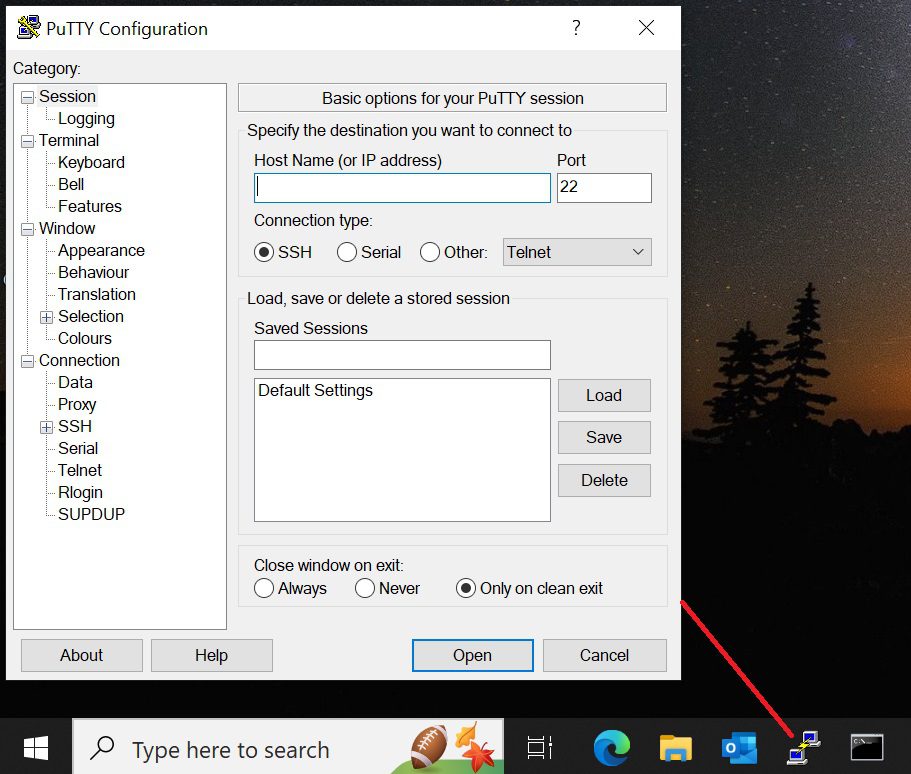911x774 pixels.
Task: Open the Telnet protocol dropdown
Action: pyautogui.click(x=577, y=252)
